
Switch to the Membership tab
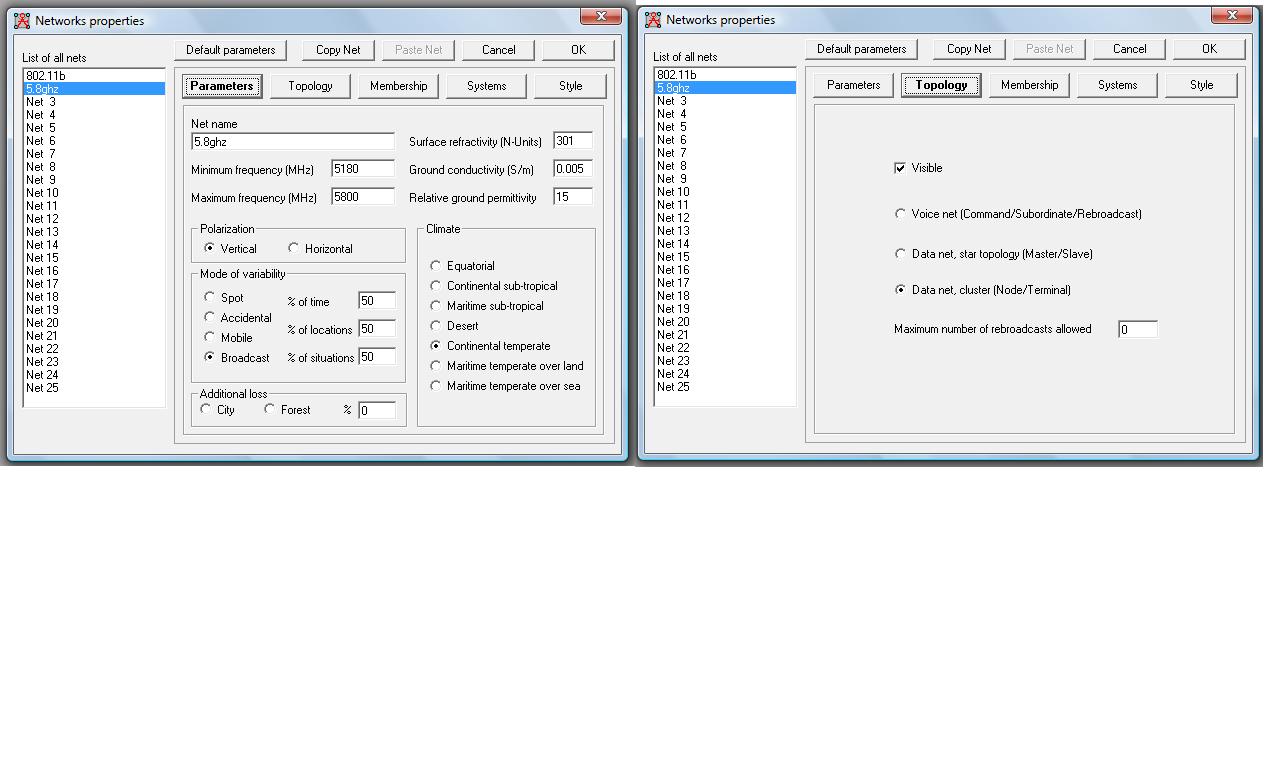tap(398, 86)
